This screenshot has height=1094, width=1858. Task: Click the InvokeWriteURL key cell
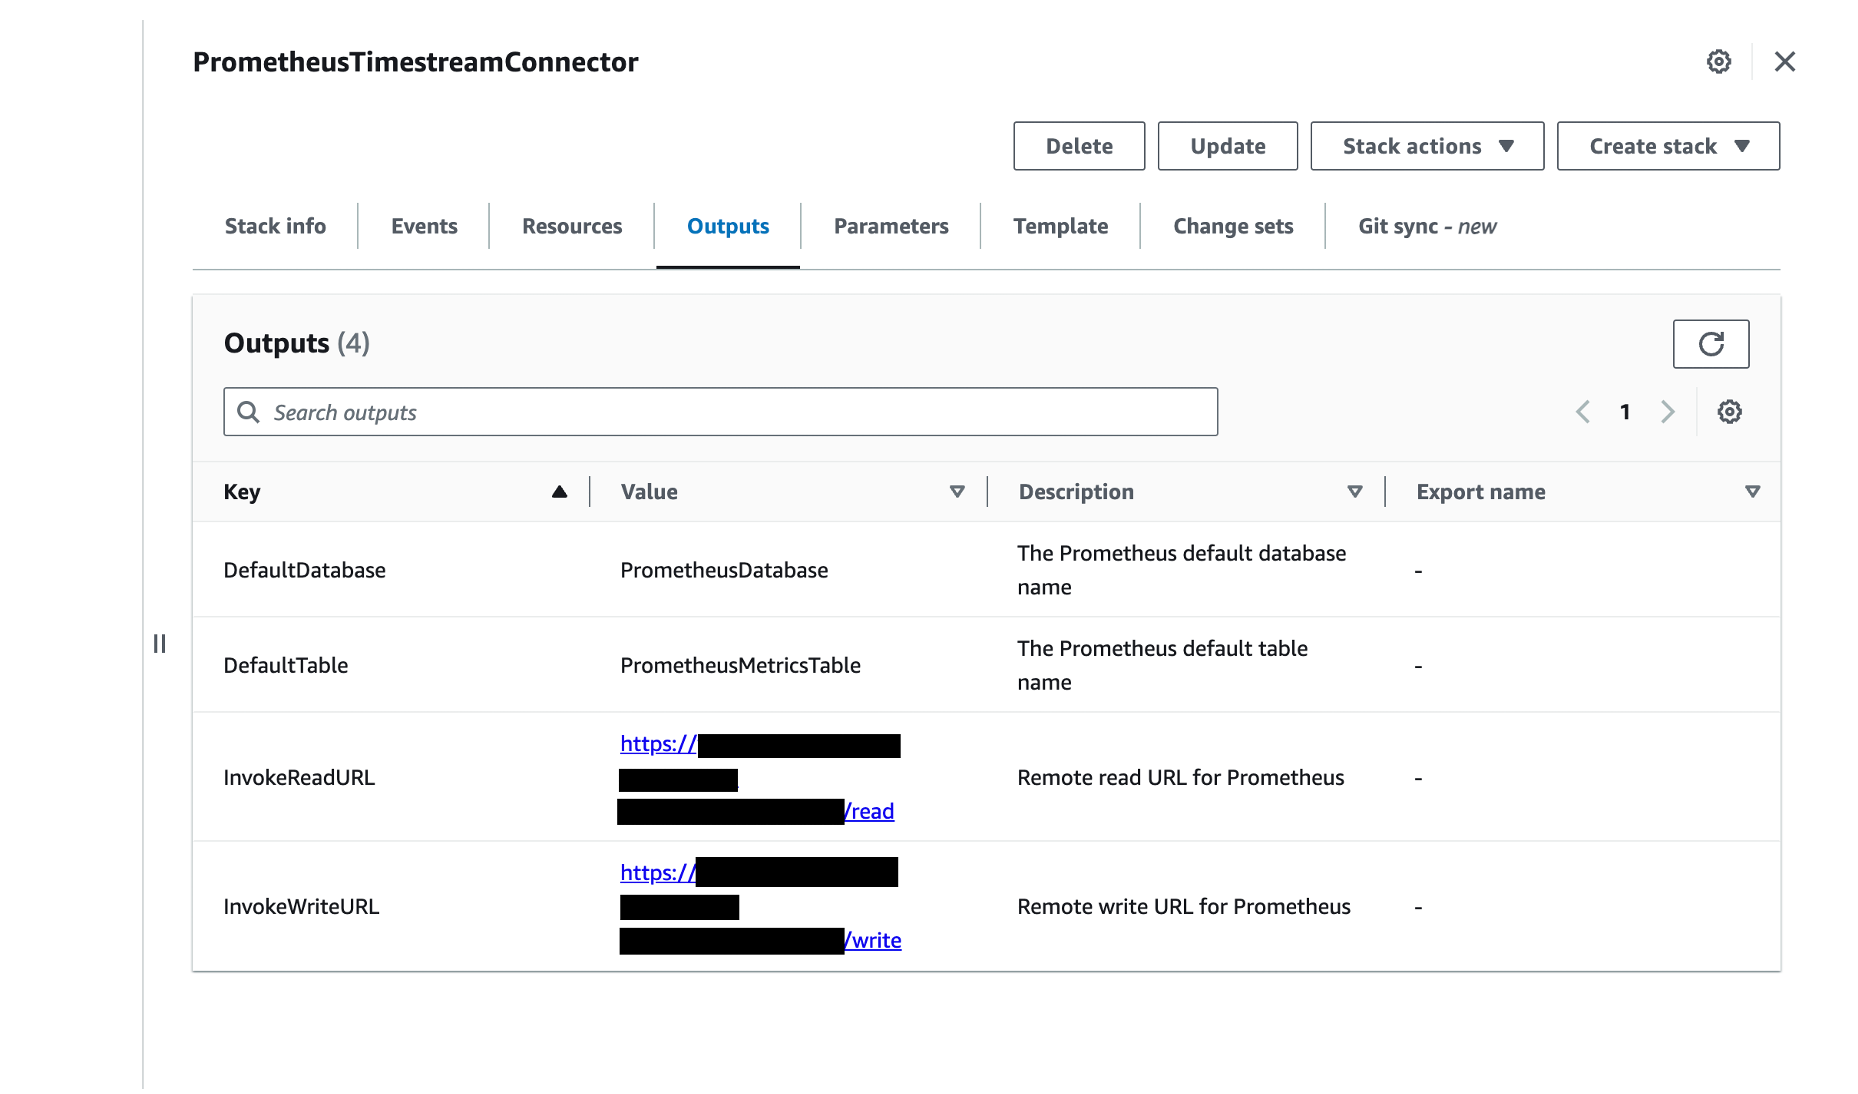(x=301, y=907)
